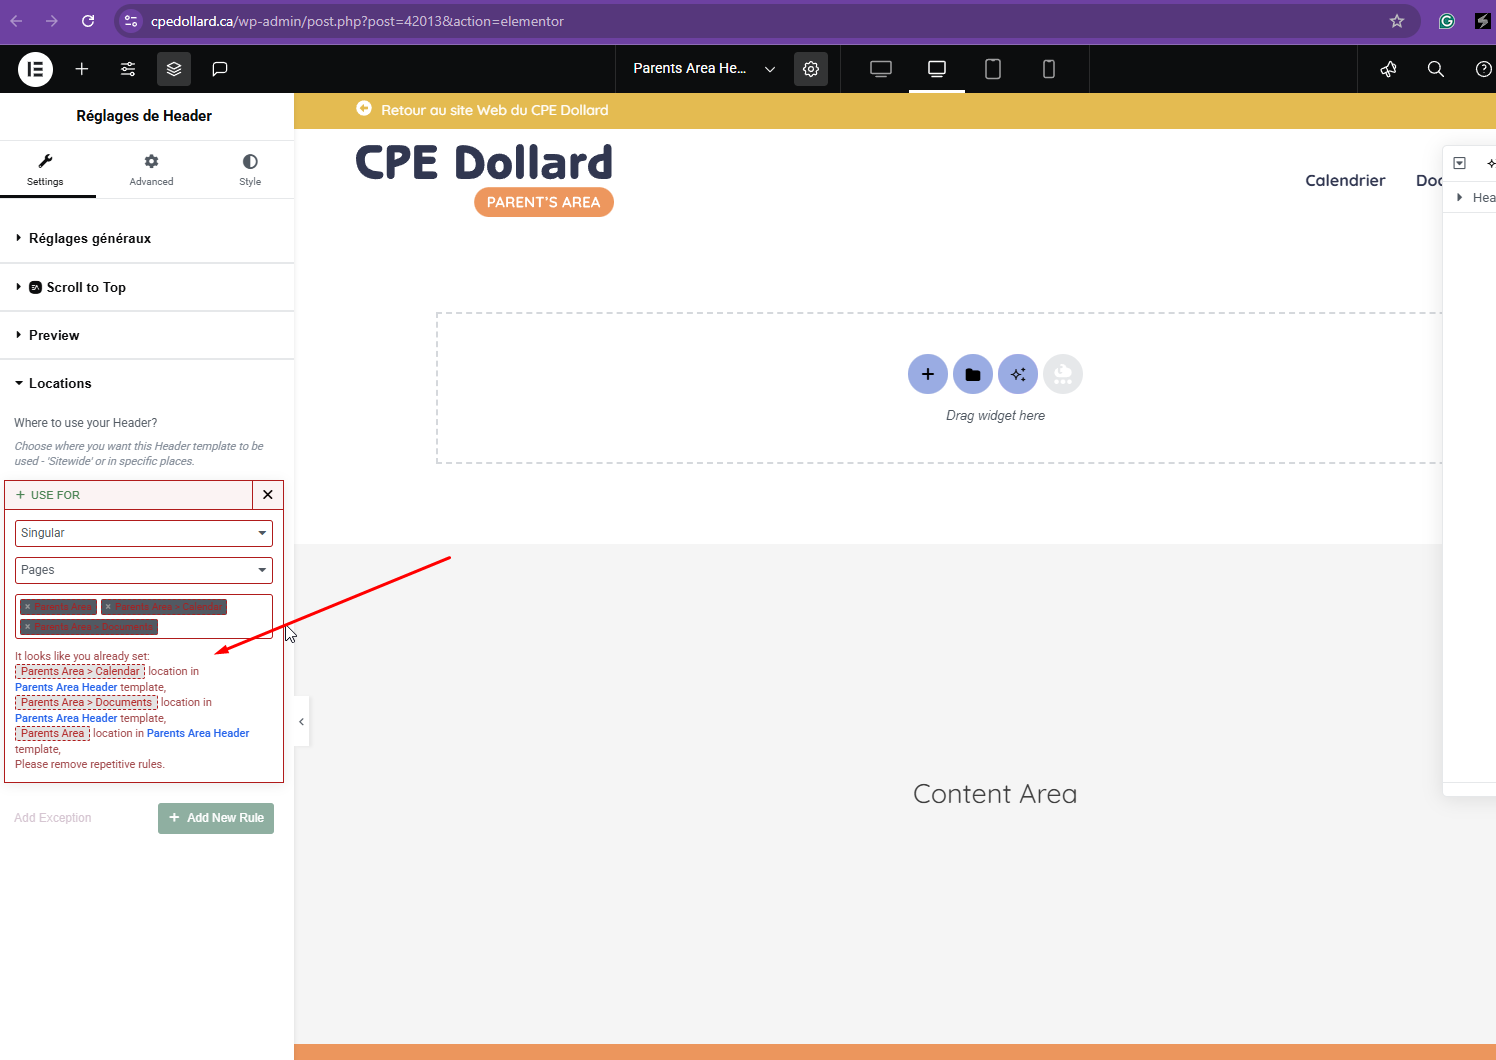The width and height of the screenshot is (1496, 1060).
Task: Open the Finder search icon
Action: point(1436,69)
